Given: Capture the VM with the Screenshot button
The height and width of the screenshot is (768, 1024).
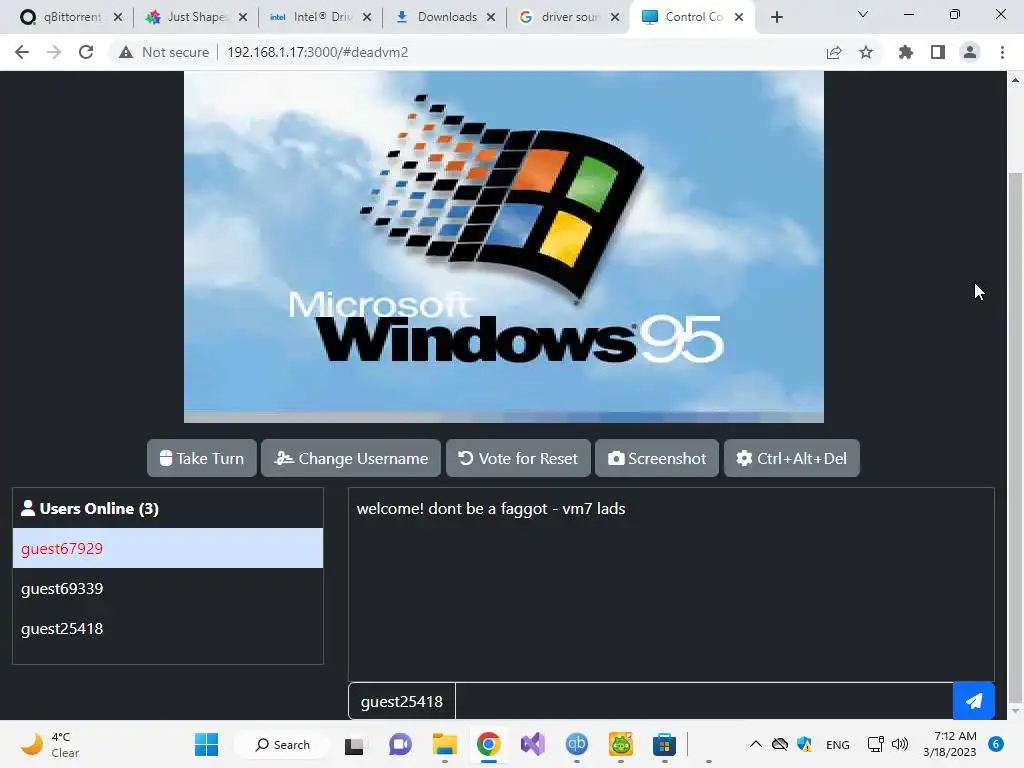Looking at the screenshot, I should tap(657, 458).
